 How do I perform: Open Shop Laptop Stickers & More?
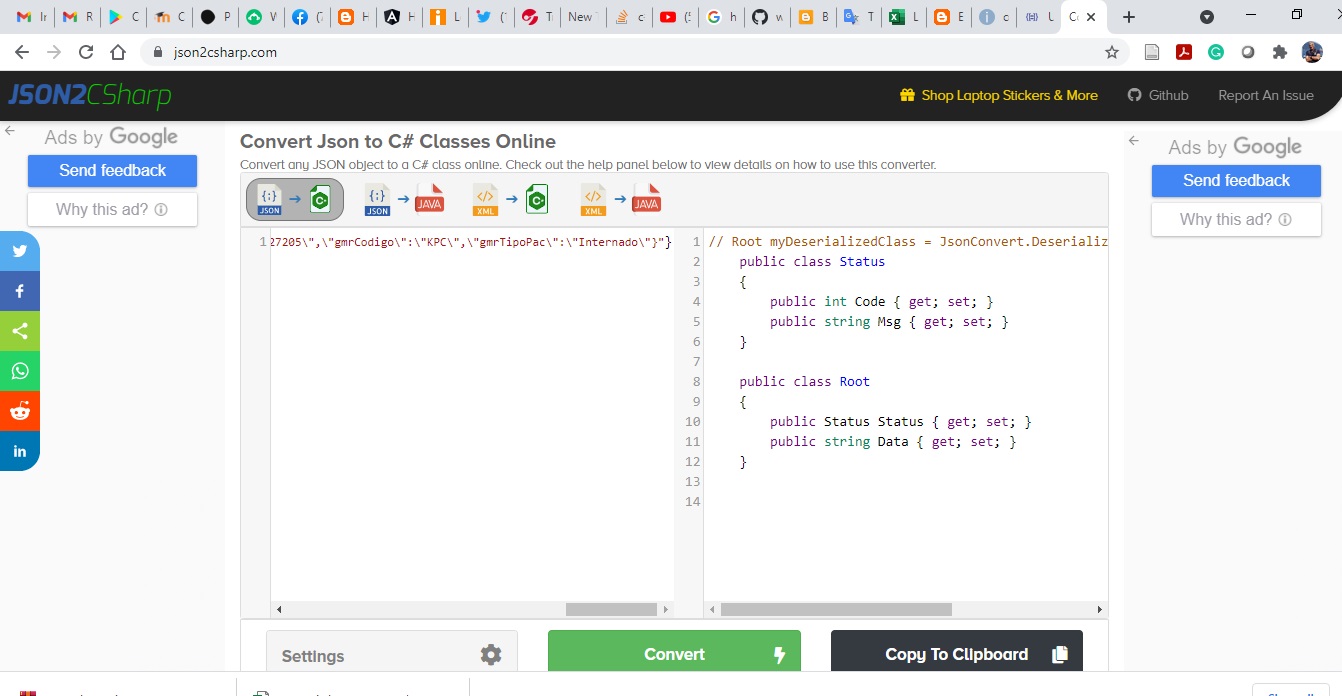pos(1001,95)
